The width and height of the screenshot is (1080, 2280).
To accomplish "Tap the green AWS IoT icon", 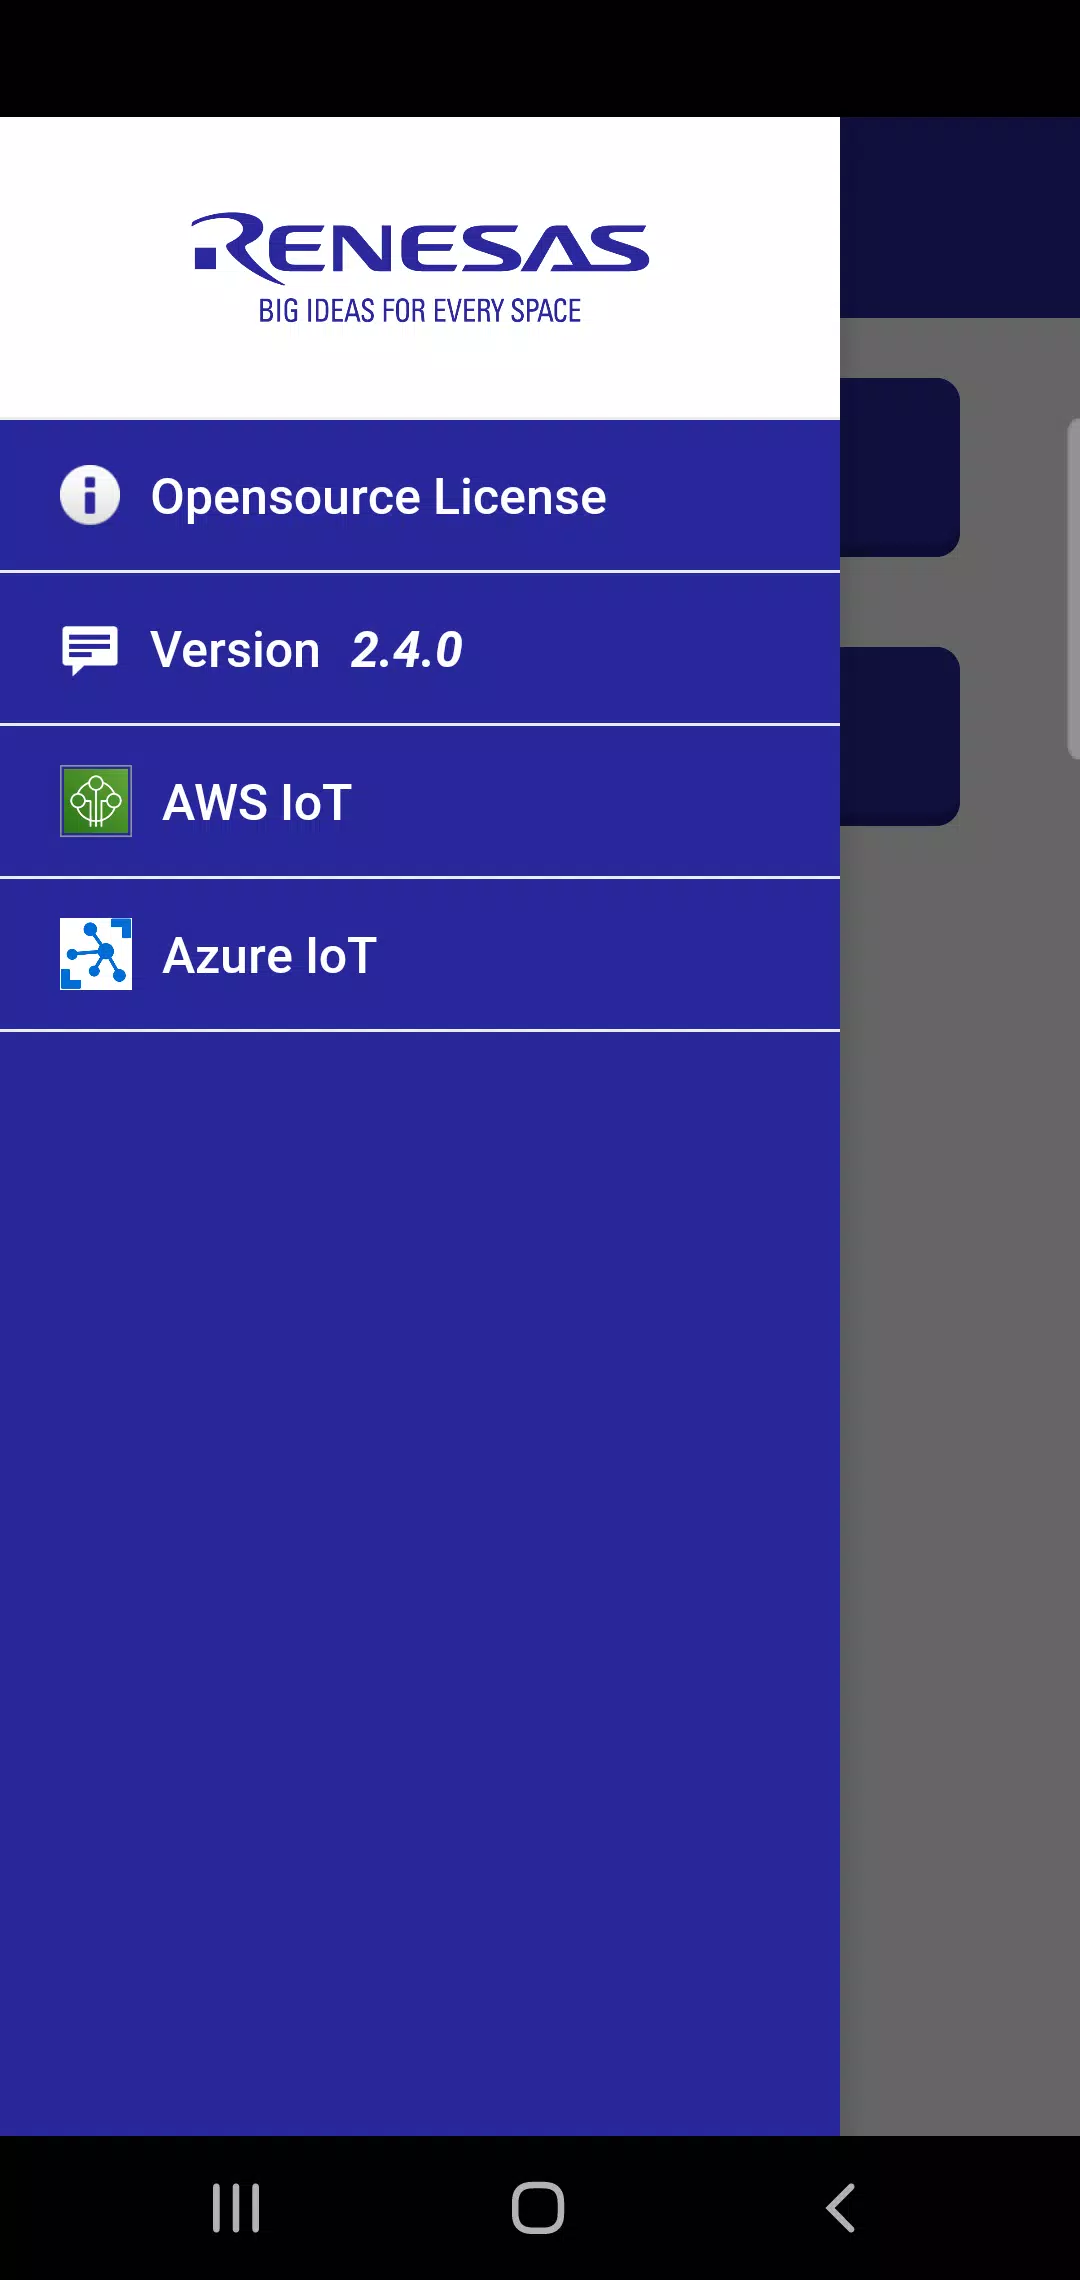I will (96, 801).
